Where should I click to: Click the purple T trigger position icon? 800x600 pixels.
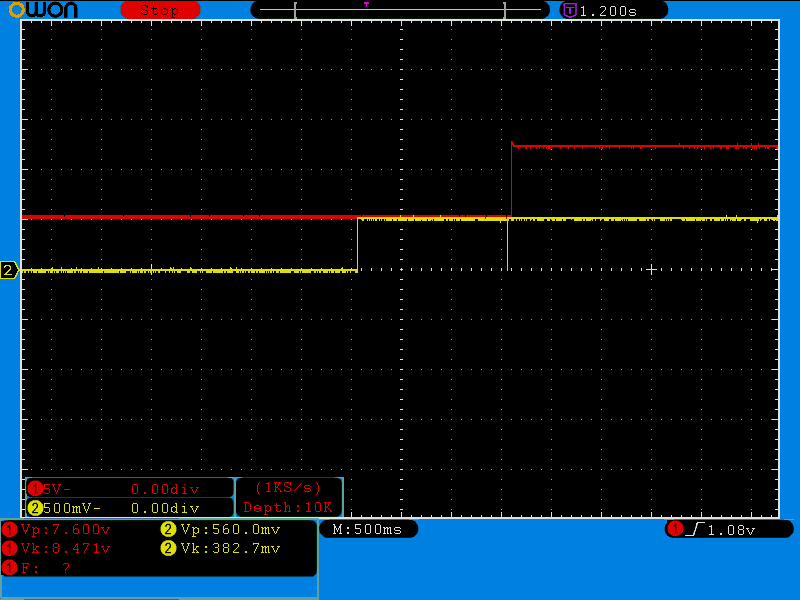[569, 10]
